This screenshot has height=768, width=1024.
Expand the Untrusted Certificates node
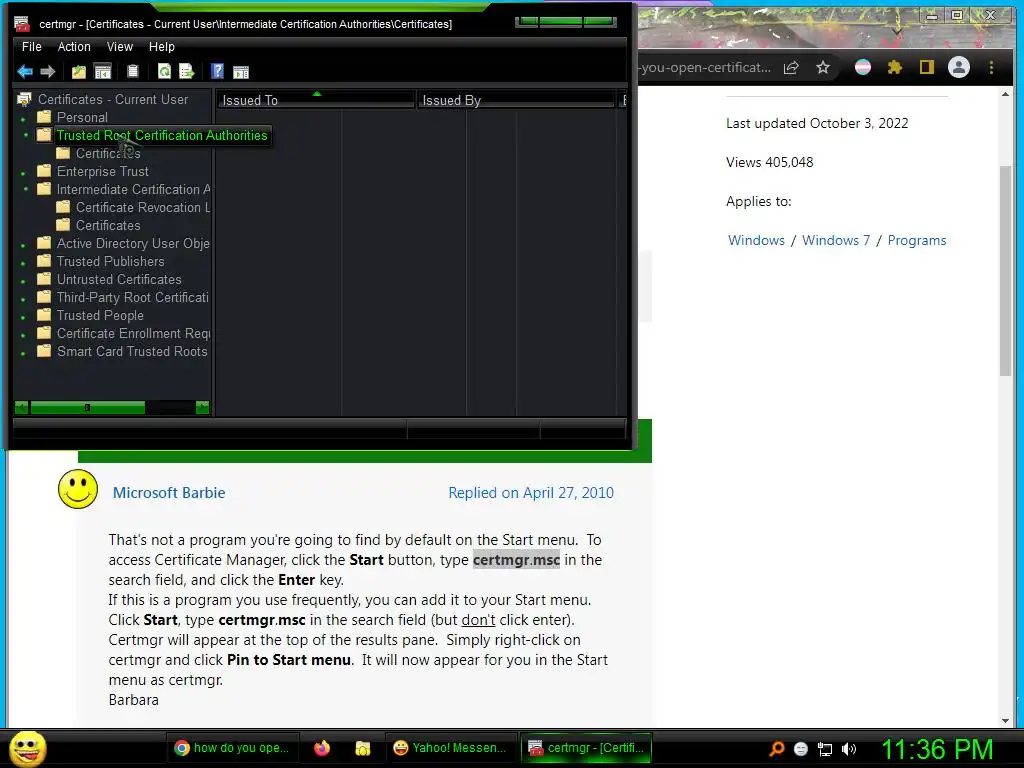[24, 281]
